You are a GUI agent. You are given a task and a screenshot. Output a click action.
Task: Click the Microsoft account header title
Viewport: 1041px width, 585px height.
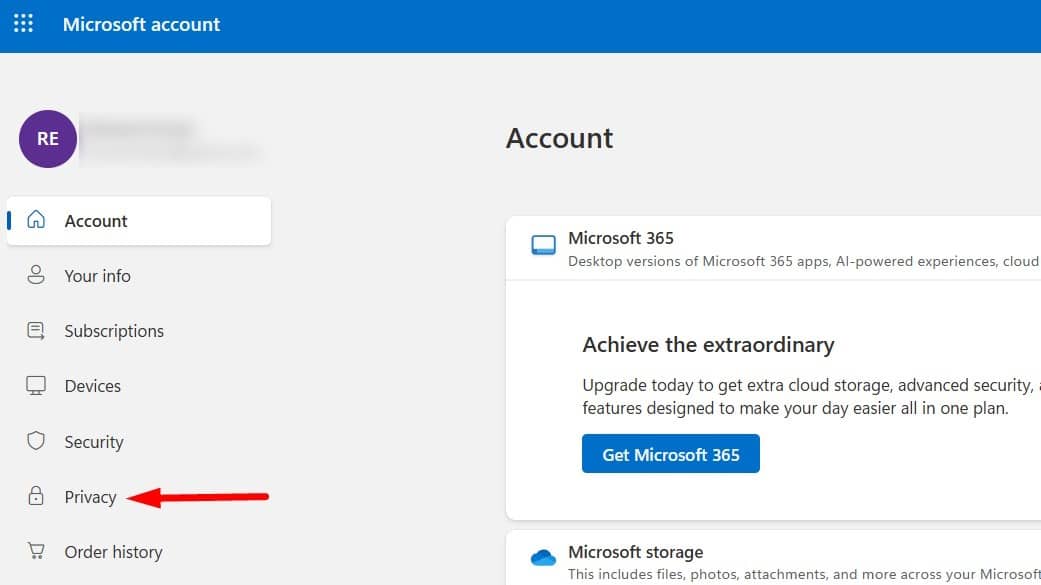[x=141, y=25]
